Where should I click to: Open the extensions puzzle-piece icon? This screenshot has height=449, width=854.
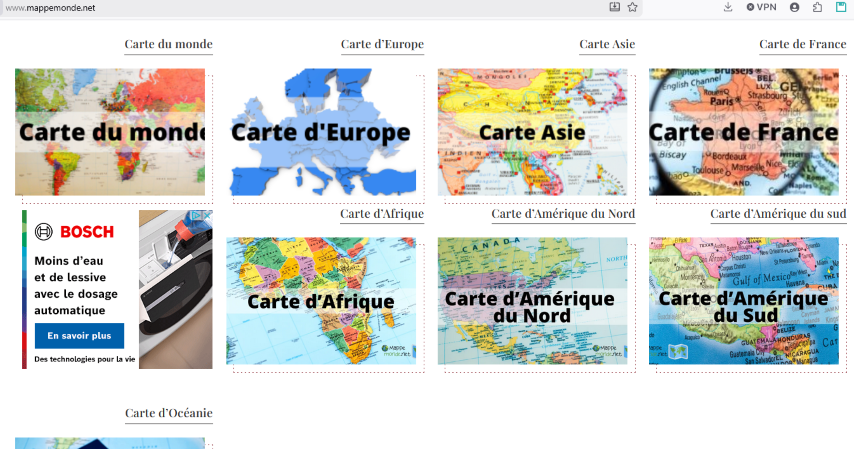(x=818, y=7)
